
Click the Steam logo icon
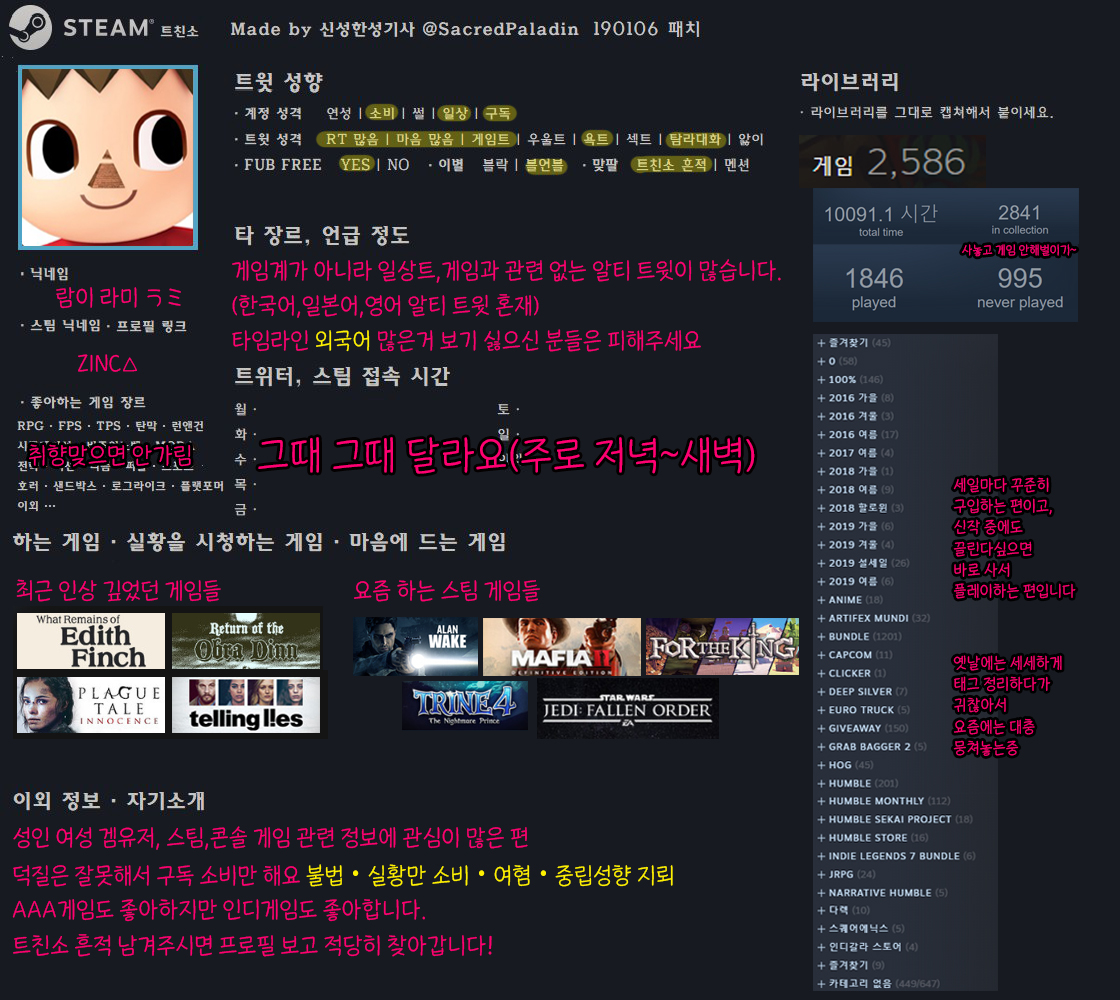30,27
